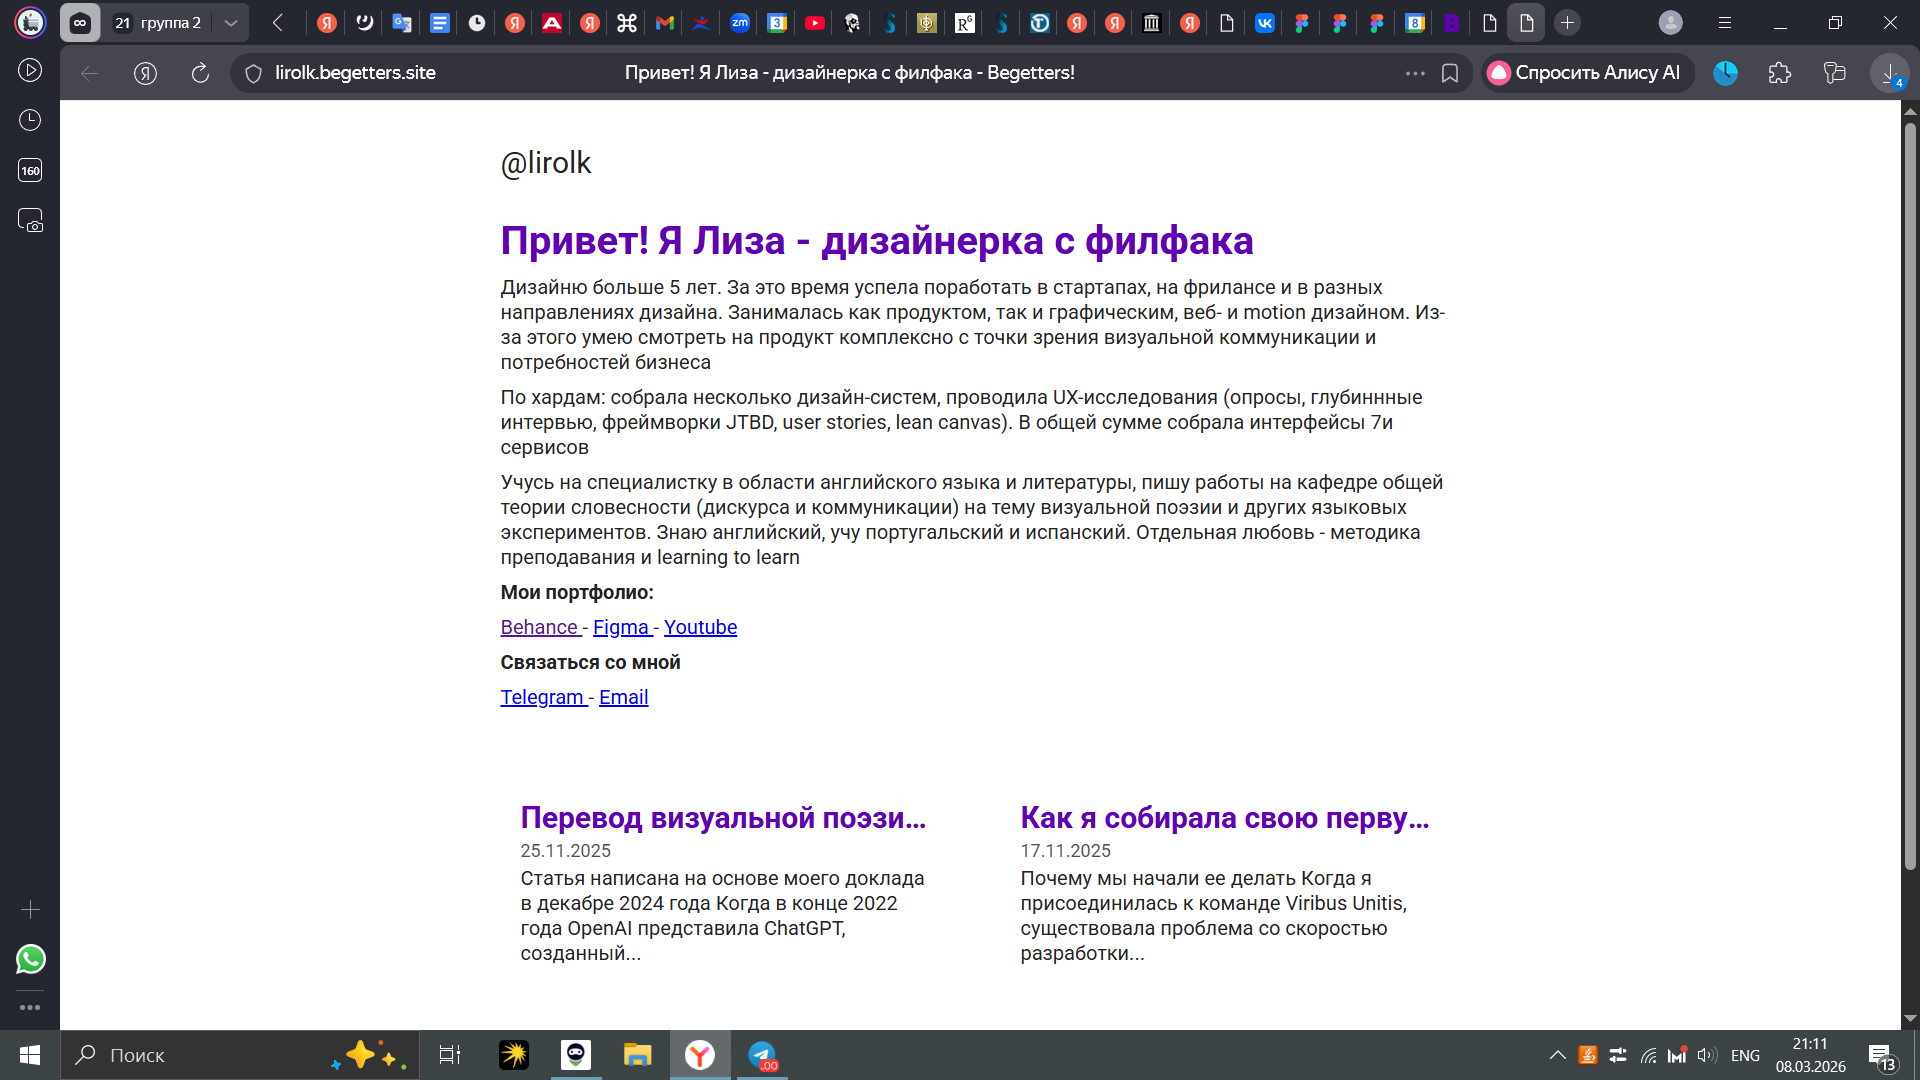Open the Gmail tab
1920x1080 pixels.
click(665, 23)
